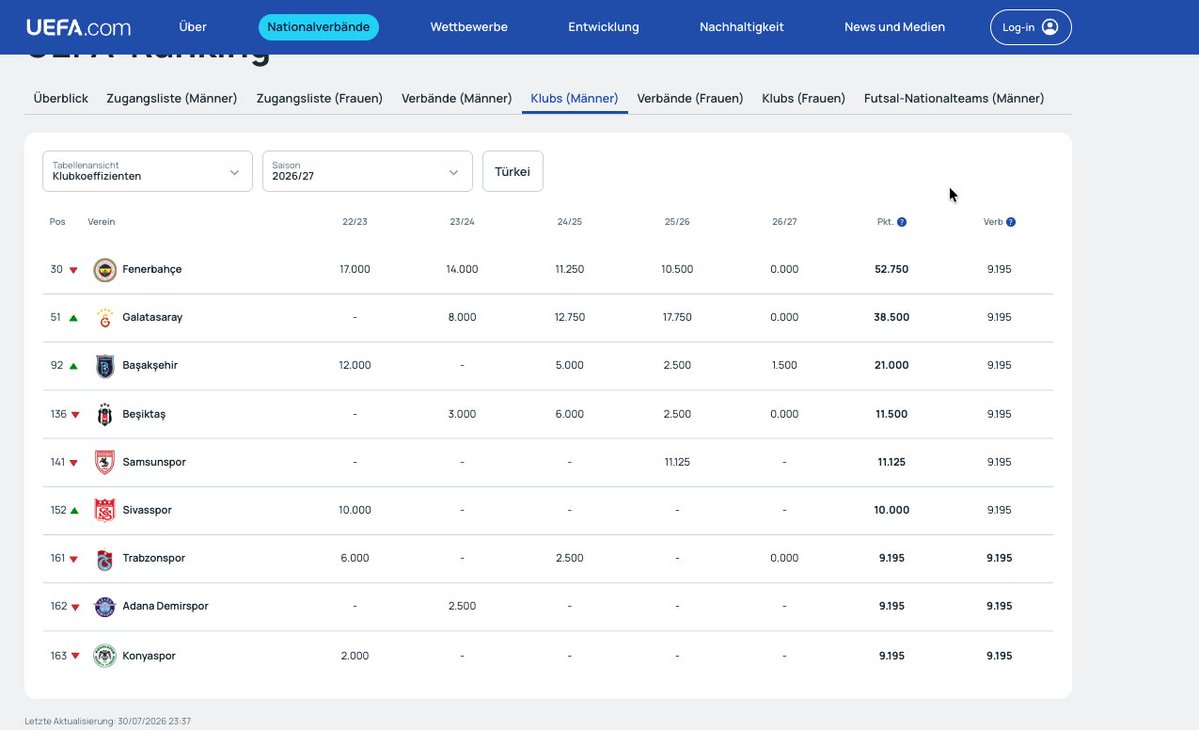Click Beşiktaş's red down-trend arrow
Viewport: 1199px width, 730px height.
click(x=75, y=415)
